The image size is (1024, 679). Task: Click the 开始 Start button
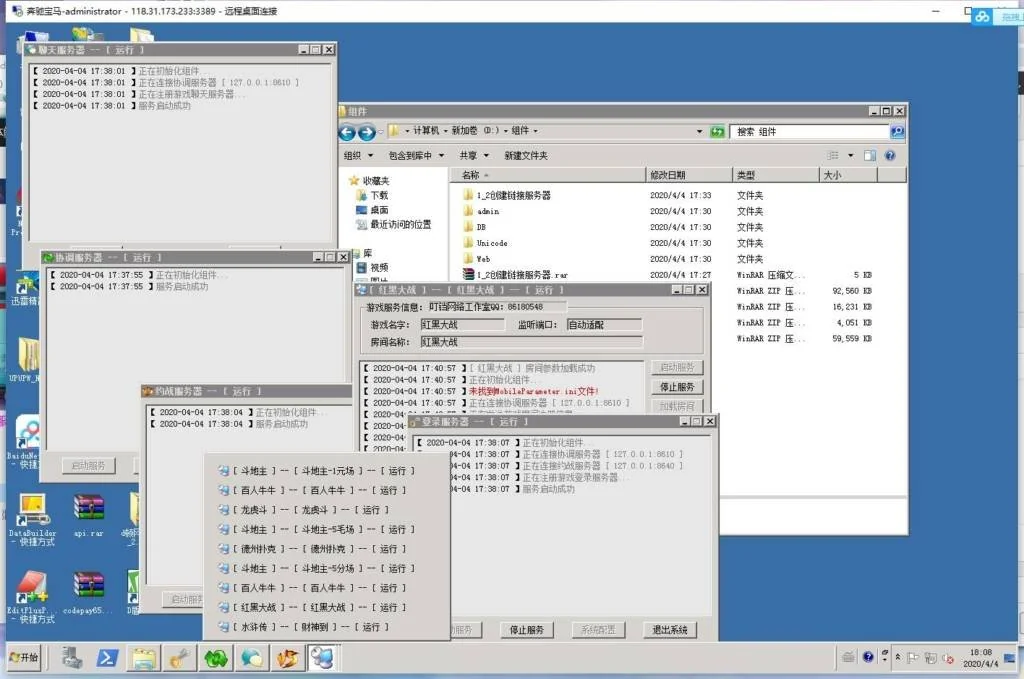26,657
